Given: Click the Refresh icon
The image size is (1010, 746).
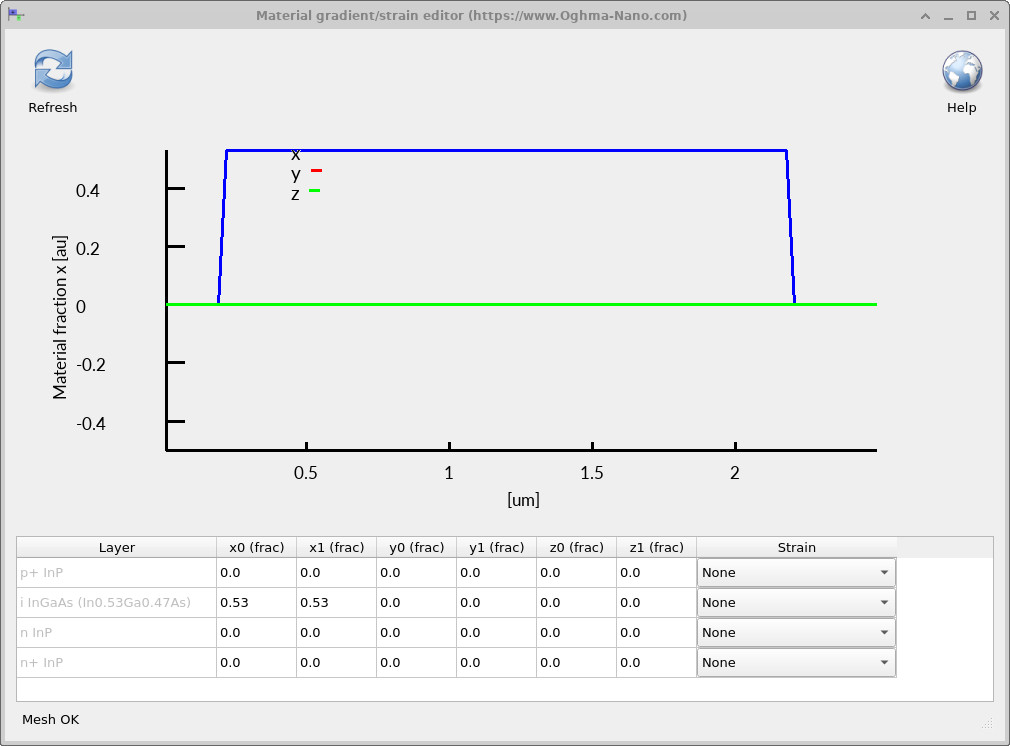Looking at the screenshot, I should tap(53, 70).
